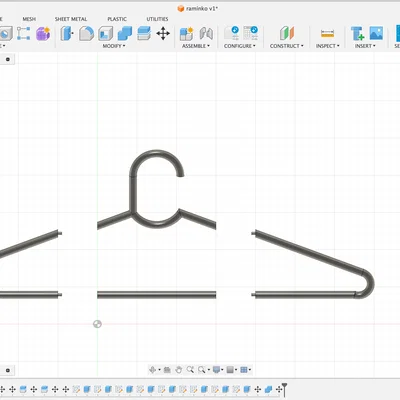Viewport: 400px width, 400px height.
Task: Click the Insert Derive icon
Action: point(357,34)
